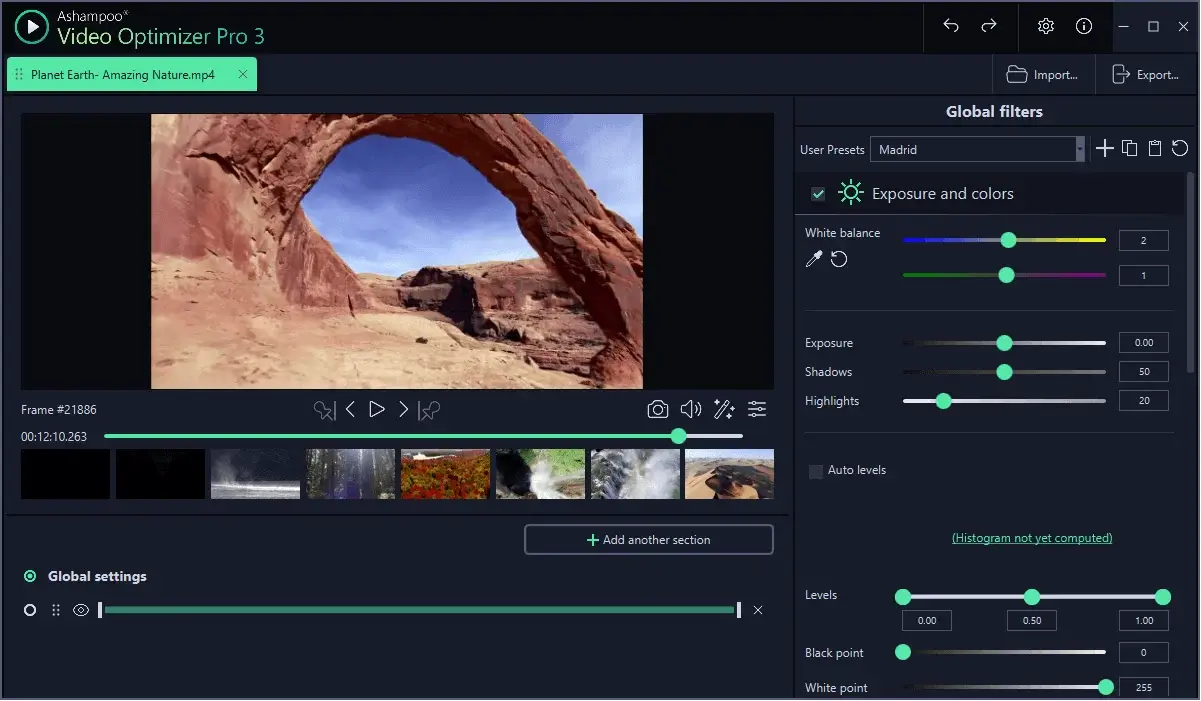Take a snapshot of the current frame
The width and height of the screenshot is (1201, 701).
coord(658,409)
